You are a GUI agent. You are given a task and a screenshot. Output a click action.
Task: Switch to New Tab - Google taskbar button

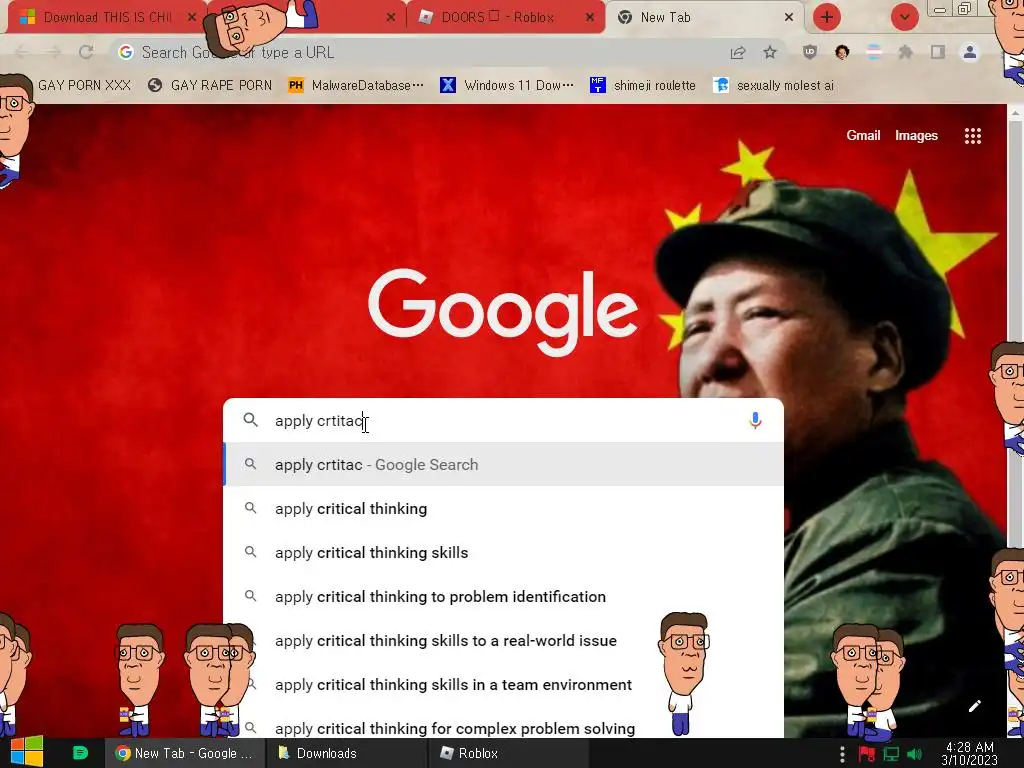(185, 753)
